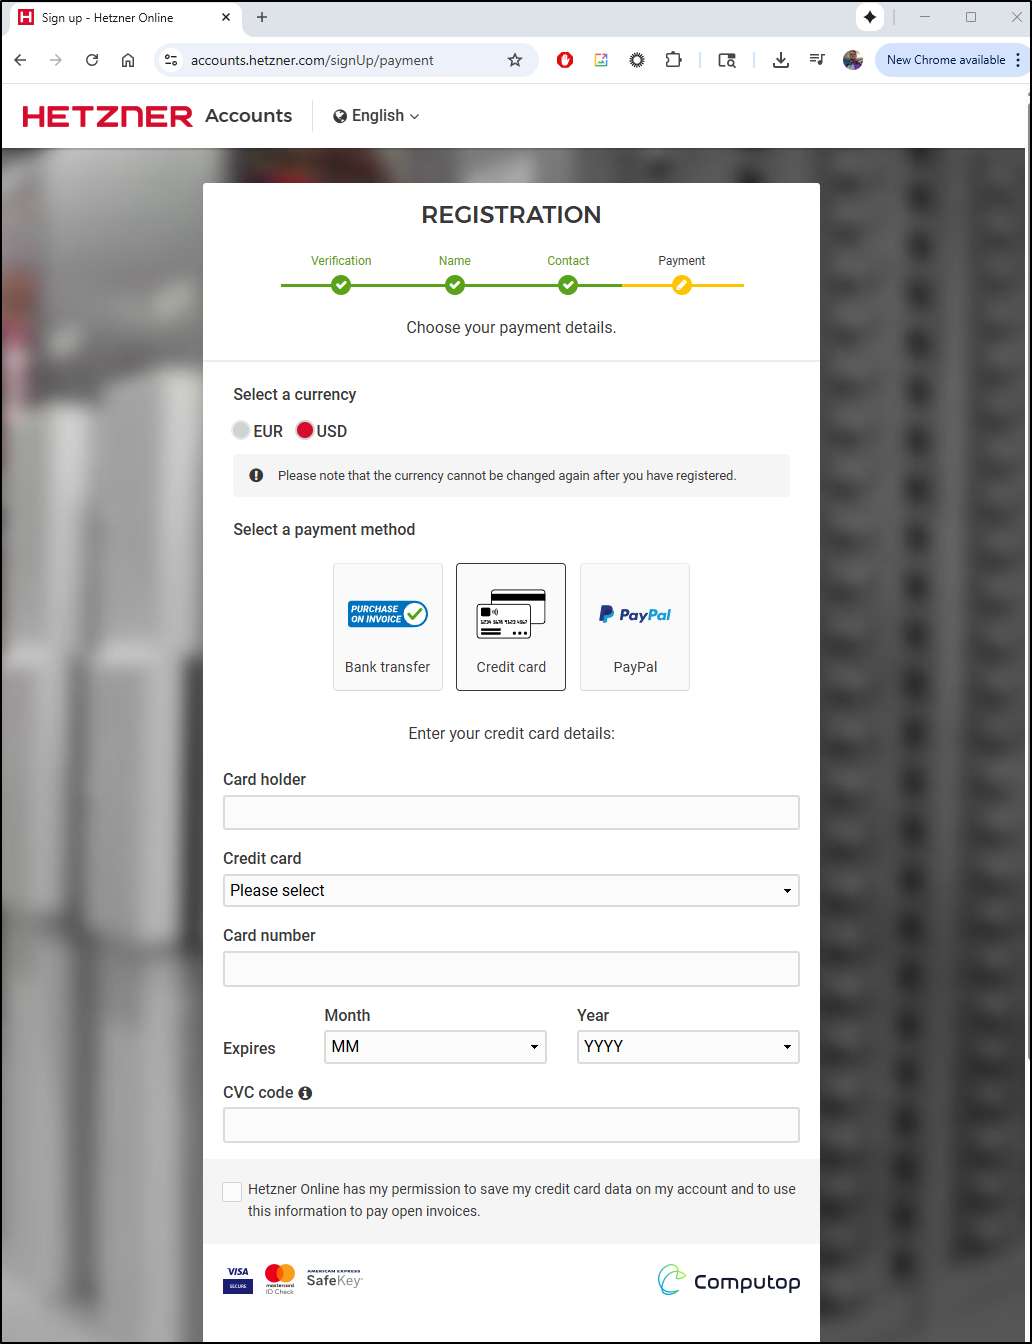This screenshot has height=1344, width=1032.
Task: Reload the page with the refresh icon
Action: click(x=92, y=60)
